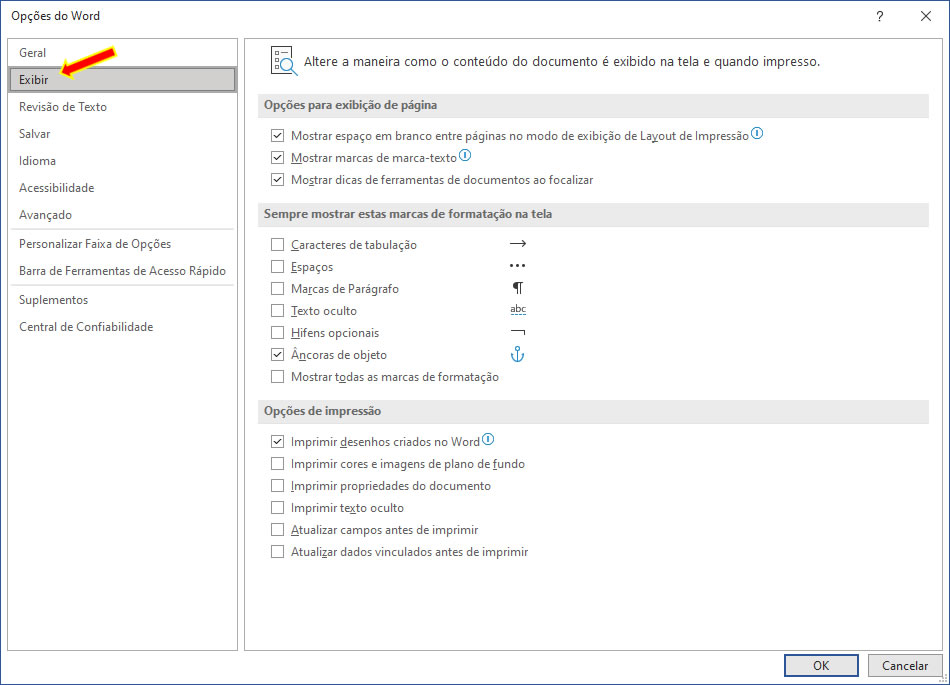950x685 pixels.
Task: Open Personalizar Faixa de Opções
Action: click(122, 243)
